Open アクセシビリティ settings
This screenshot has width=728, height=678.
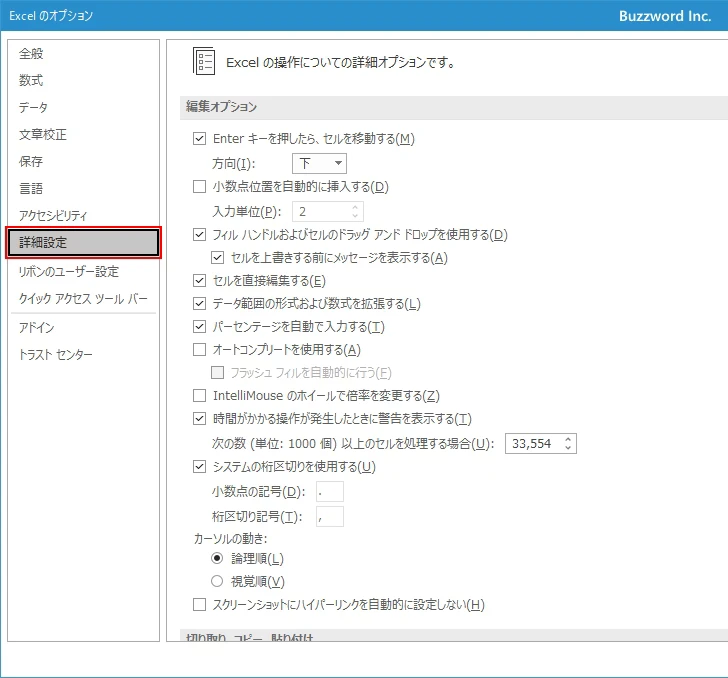[x=53, y=215]
